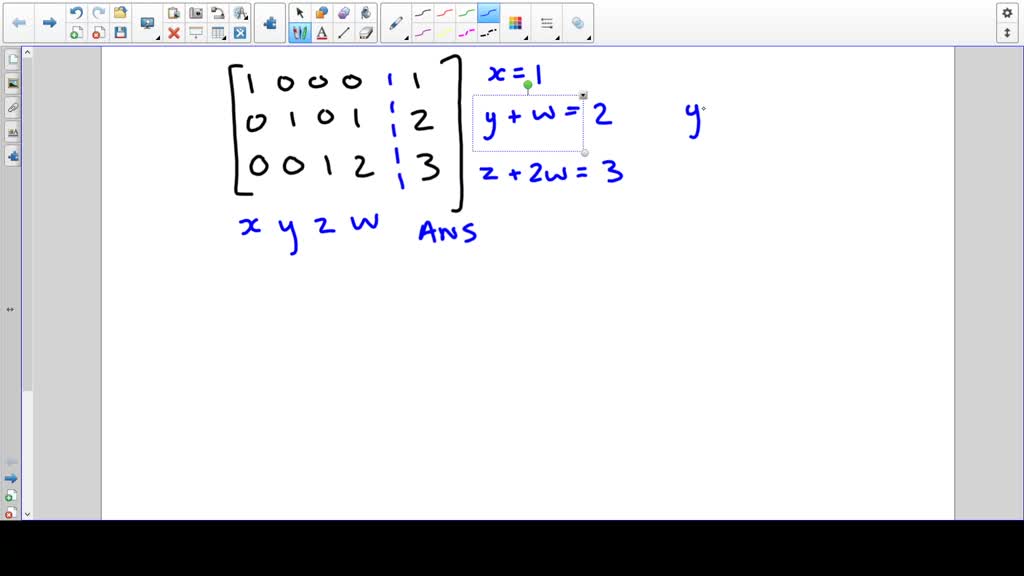Click the green rotation handle above x=1

click(x=527, y=86)
